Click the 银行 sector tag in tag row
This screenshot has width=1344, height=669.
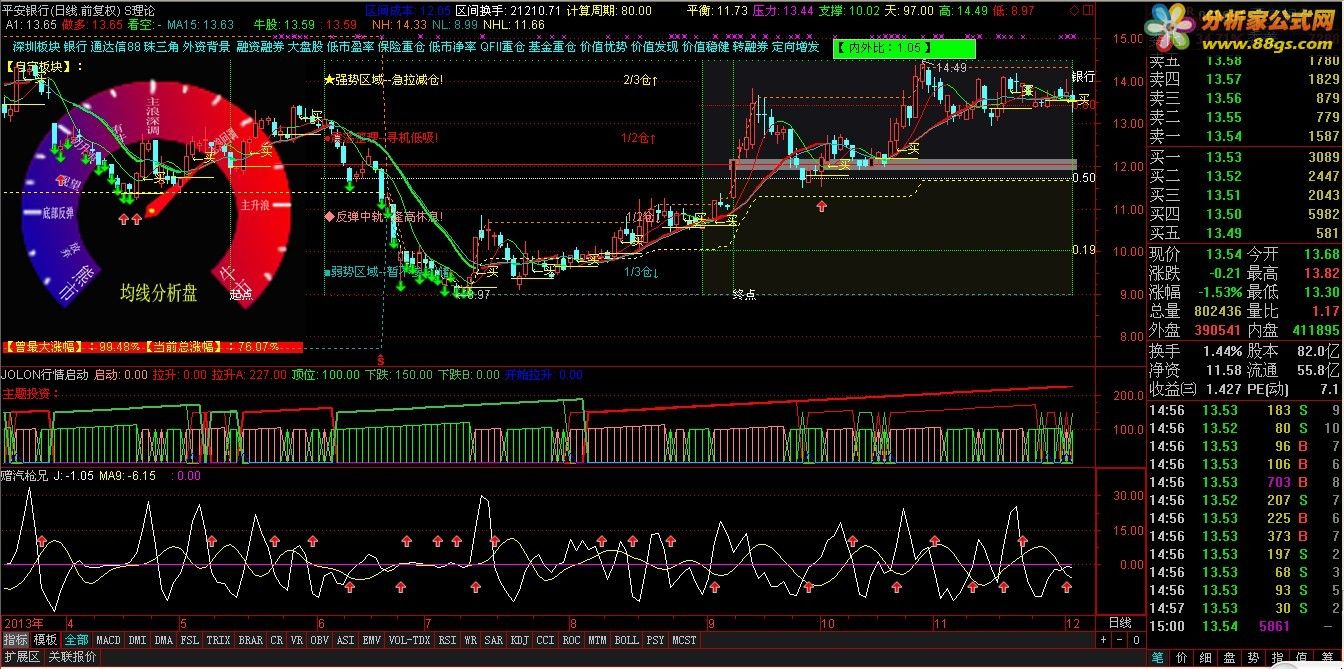click(x=75, y=47)
